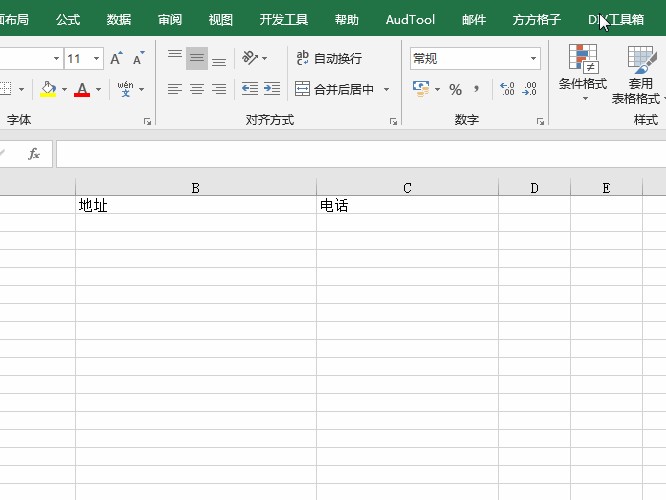This screenshot has height=500, width=666.
Task: Apply percent style format
Action: [x=455, y=89]
